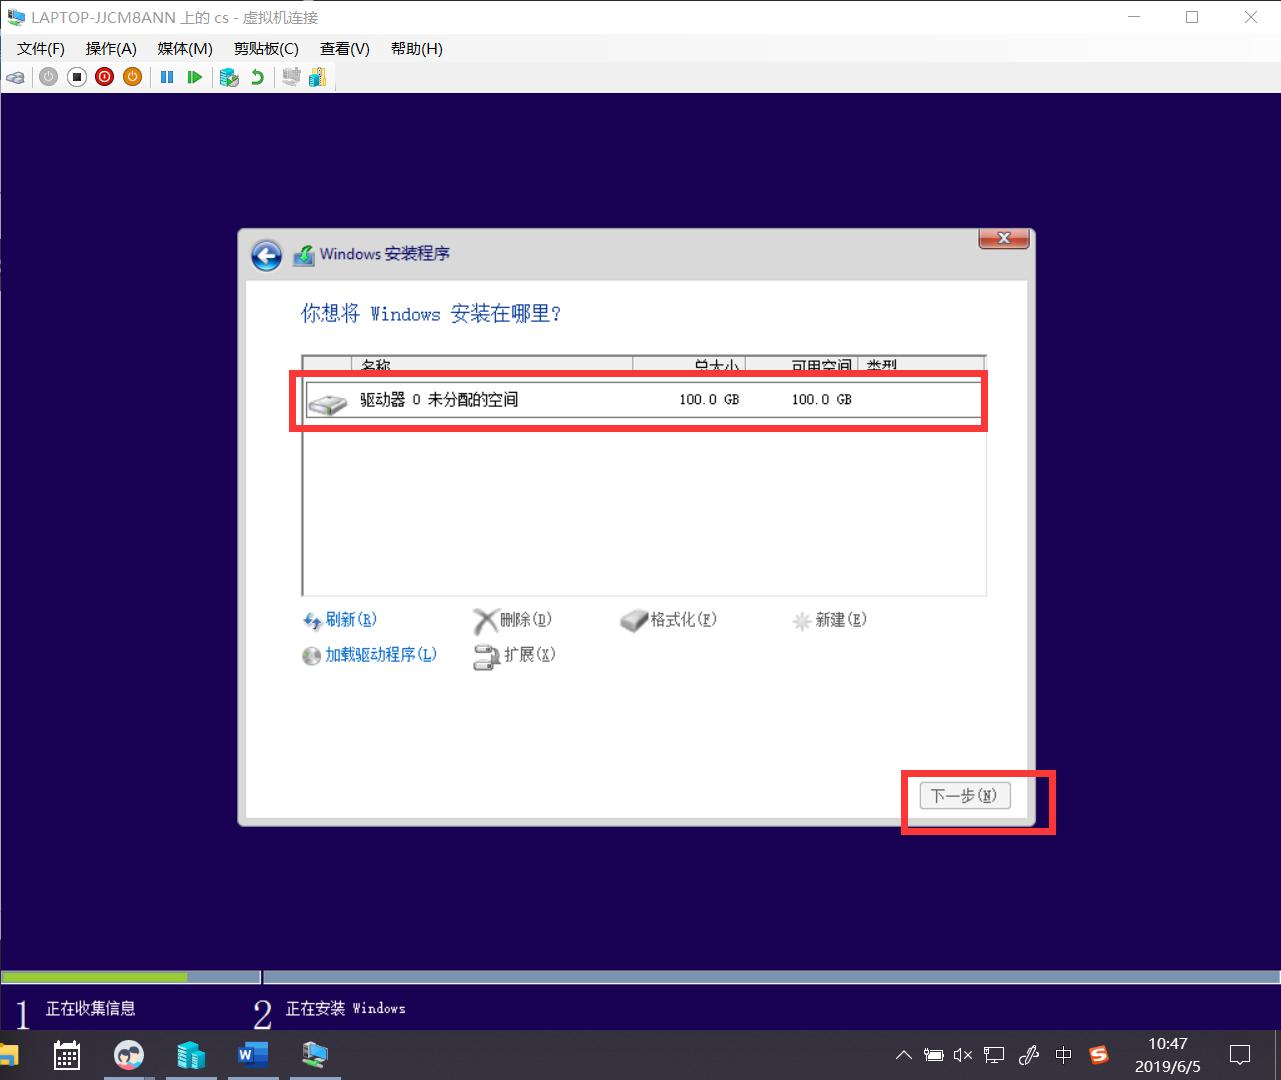Image resolution: width=1281 pixels, height=1080 pixels.
Task: Send Ctrl+Alt+Del using the toolbar icon
Action: [x=15, y=77]
